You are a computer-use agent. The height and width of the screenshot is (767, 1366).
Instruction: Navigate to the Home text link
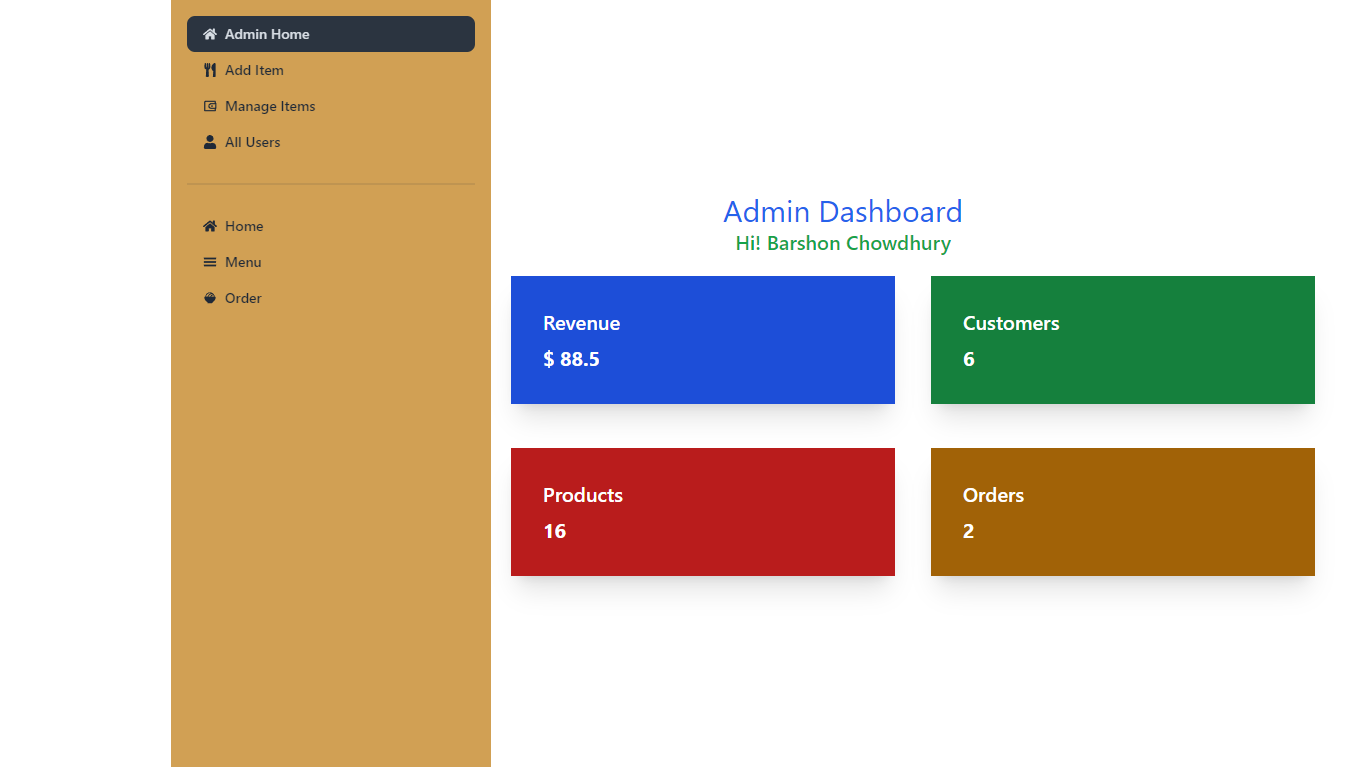pos(244,226)
